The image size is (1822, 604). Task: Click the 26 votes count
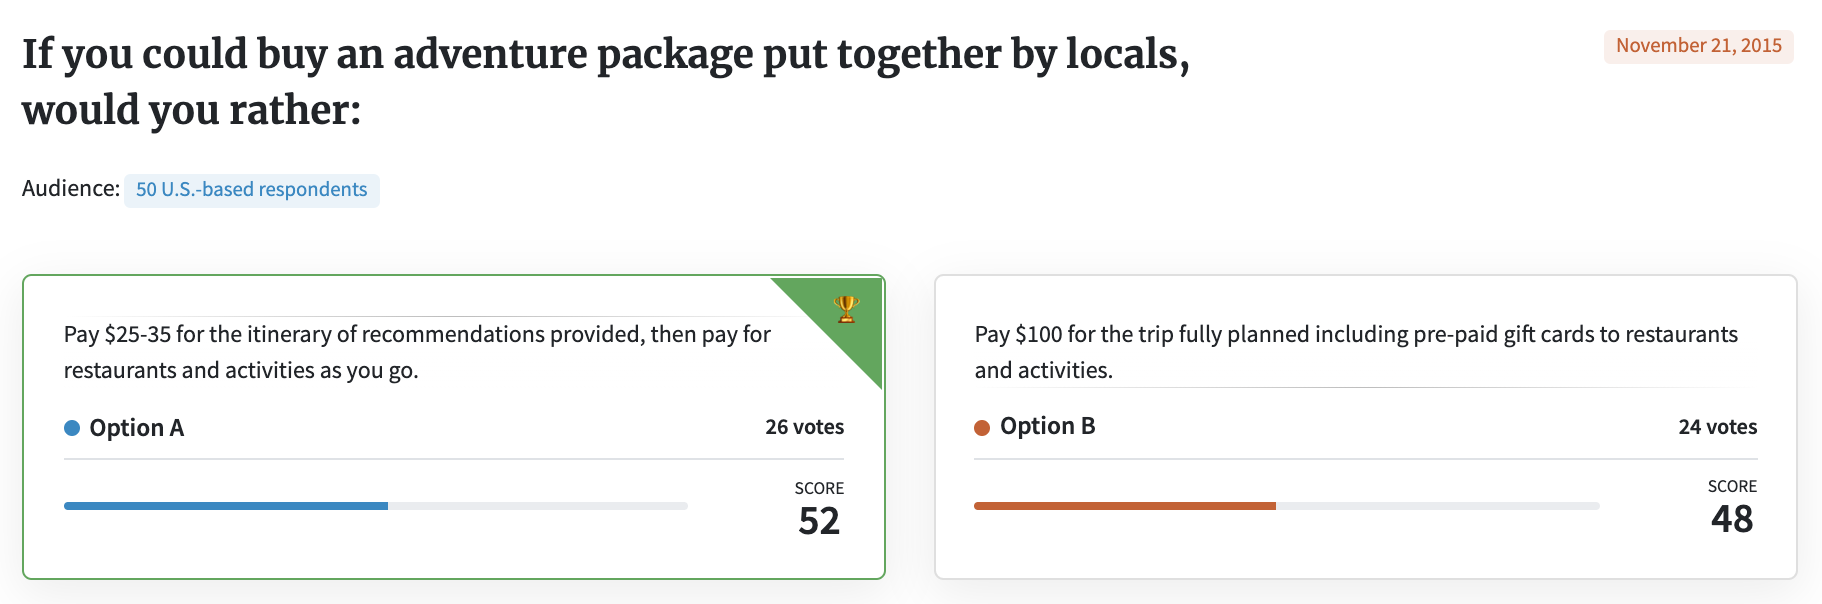point(805,427)
